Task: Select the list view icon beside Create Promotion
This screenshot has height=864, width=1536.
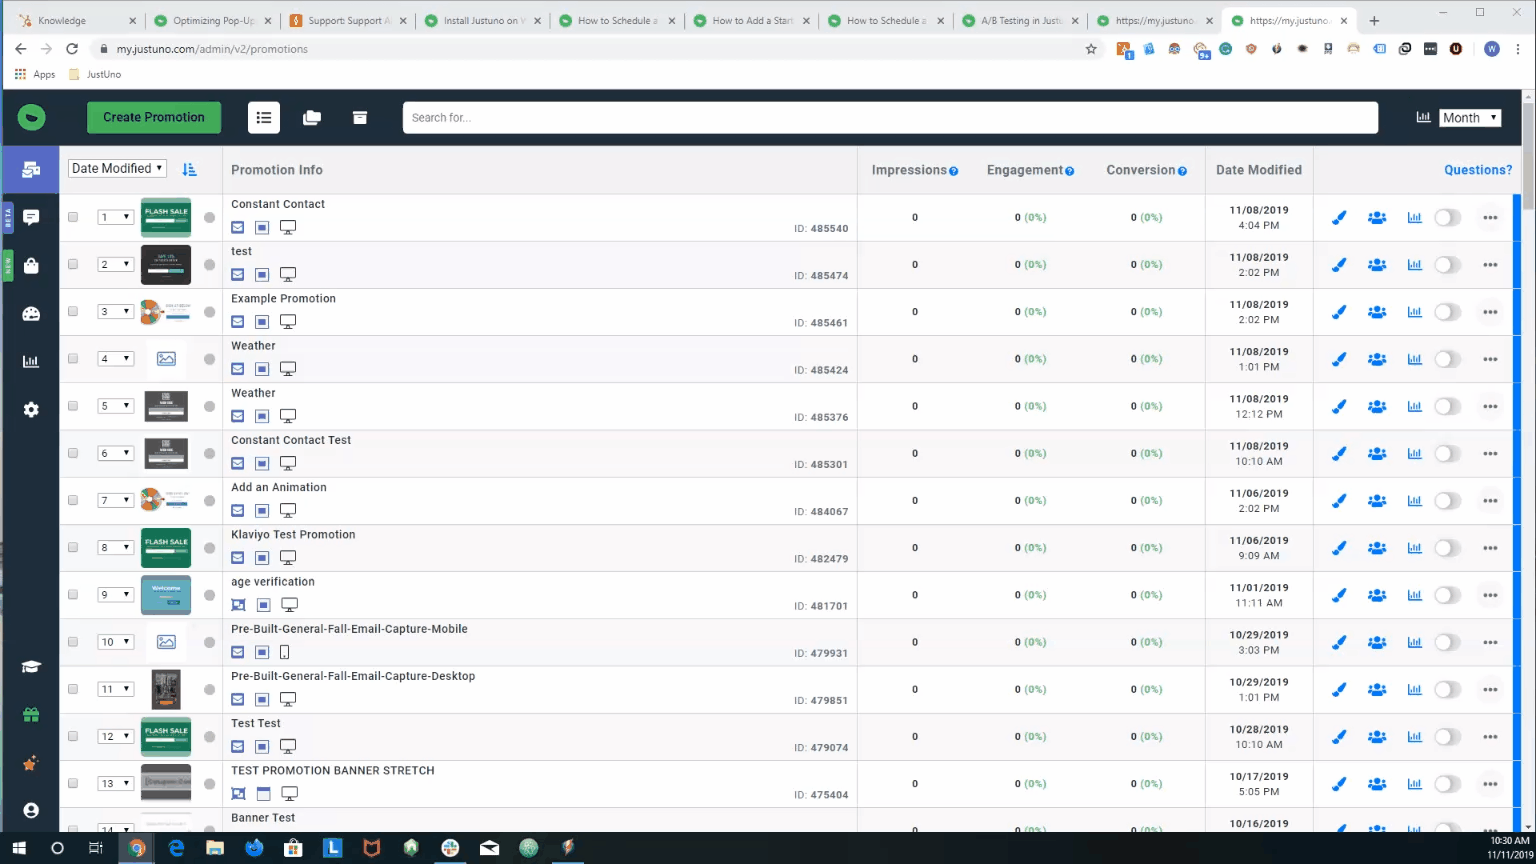Action: click(x=263, y=117)
